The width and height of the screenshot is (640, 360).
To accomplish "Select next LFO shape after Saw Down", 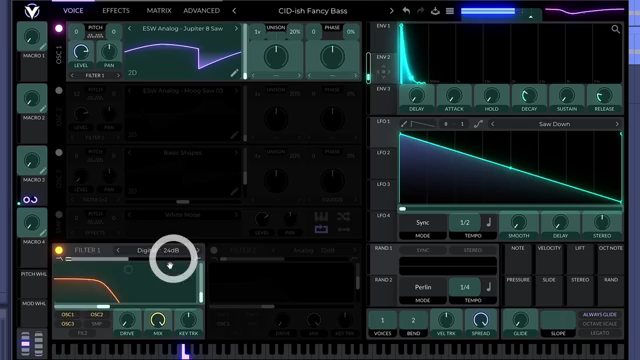I will [617, 124].
